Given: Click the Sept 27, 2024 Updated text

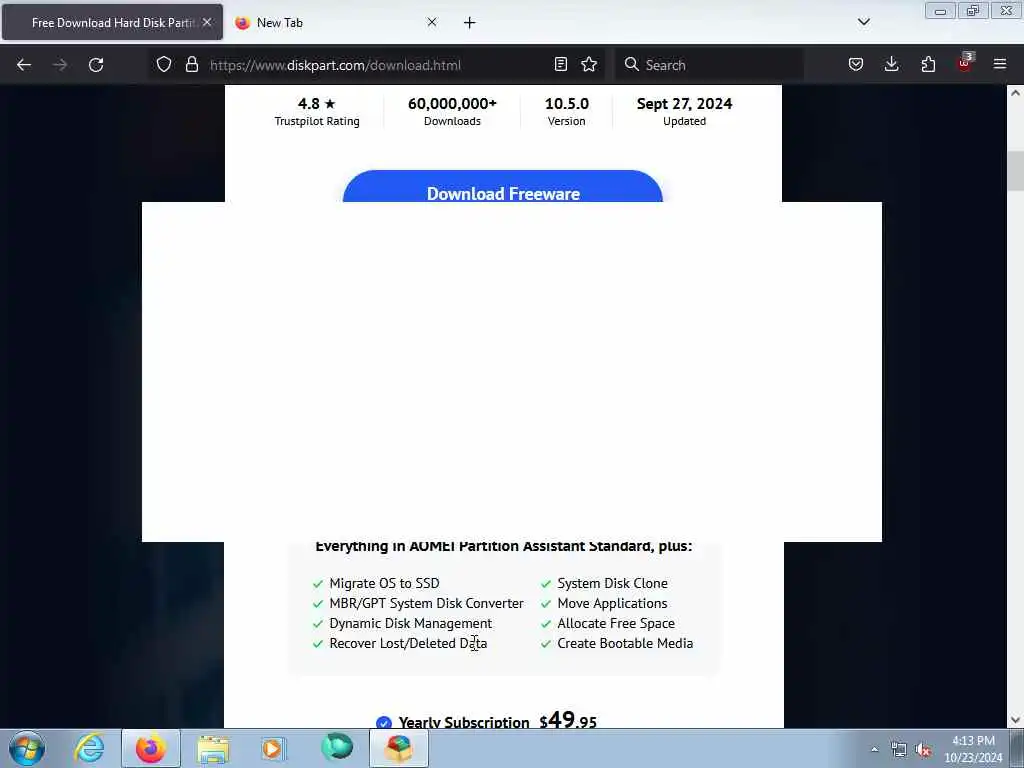Looking at the screenshot, I should click(x=684, y=111).
